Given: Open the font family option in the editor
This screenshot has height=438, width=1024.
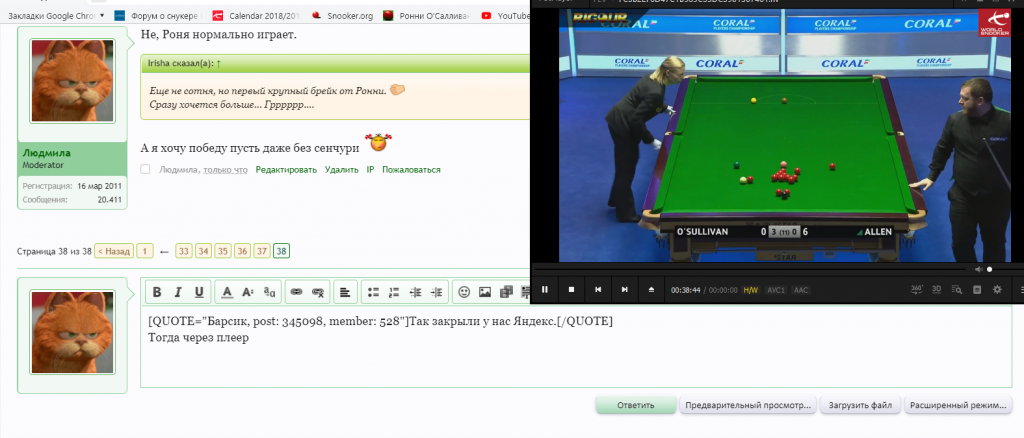Looking at the screenshot, I should tap(269, 292).
